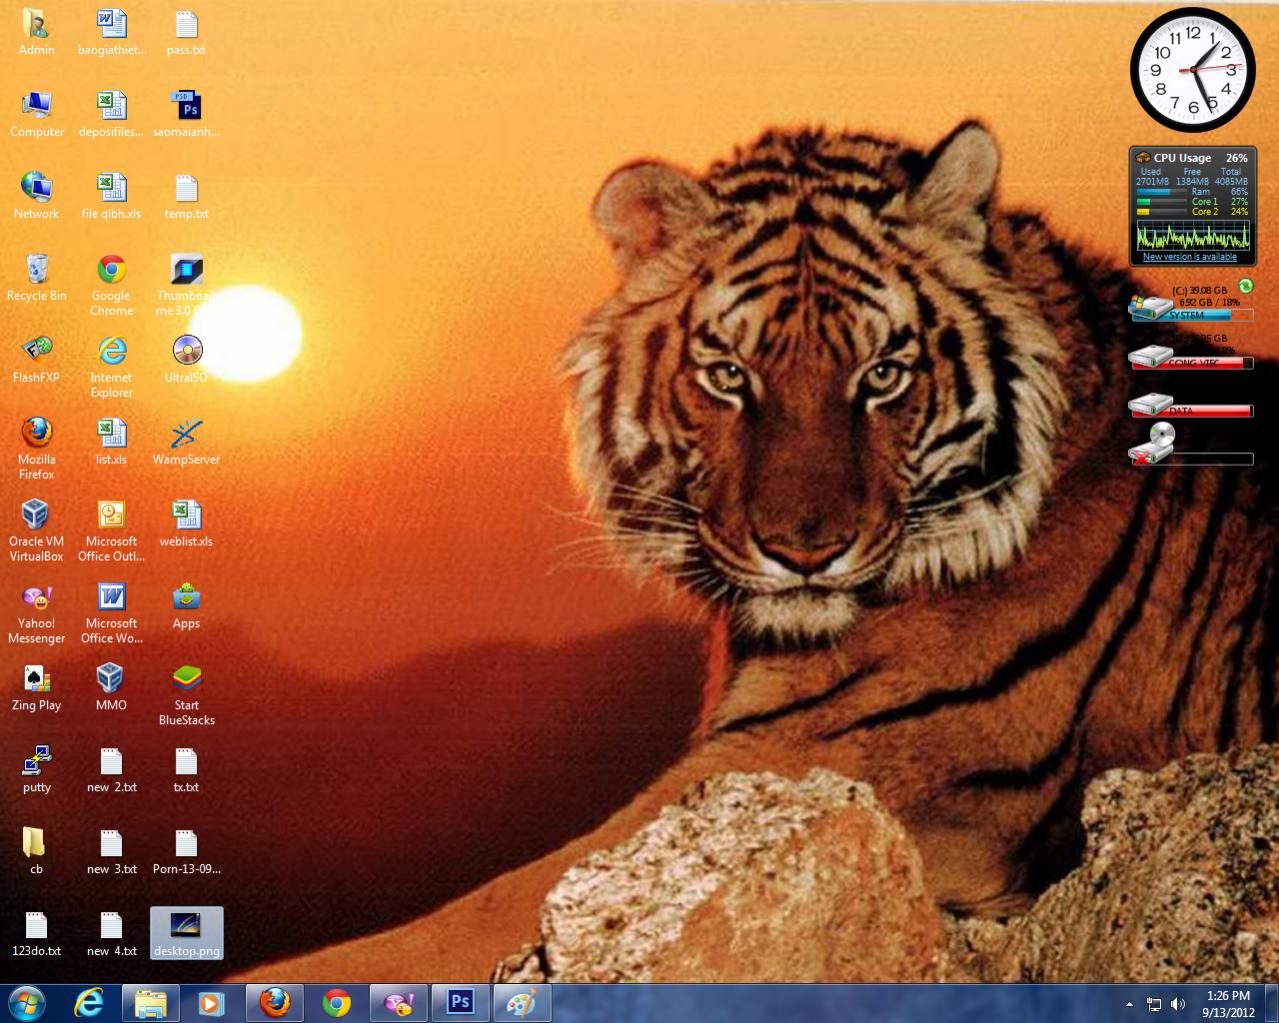1279x1023 pixels.
Task: Select the Start BlueStacks shortcut
Action: click(x=186, y=680)
